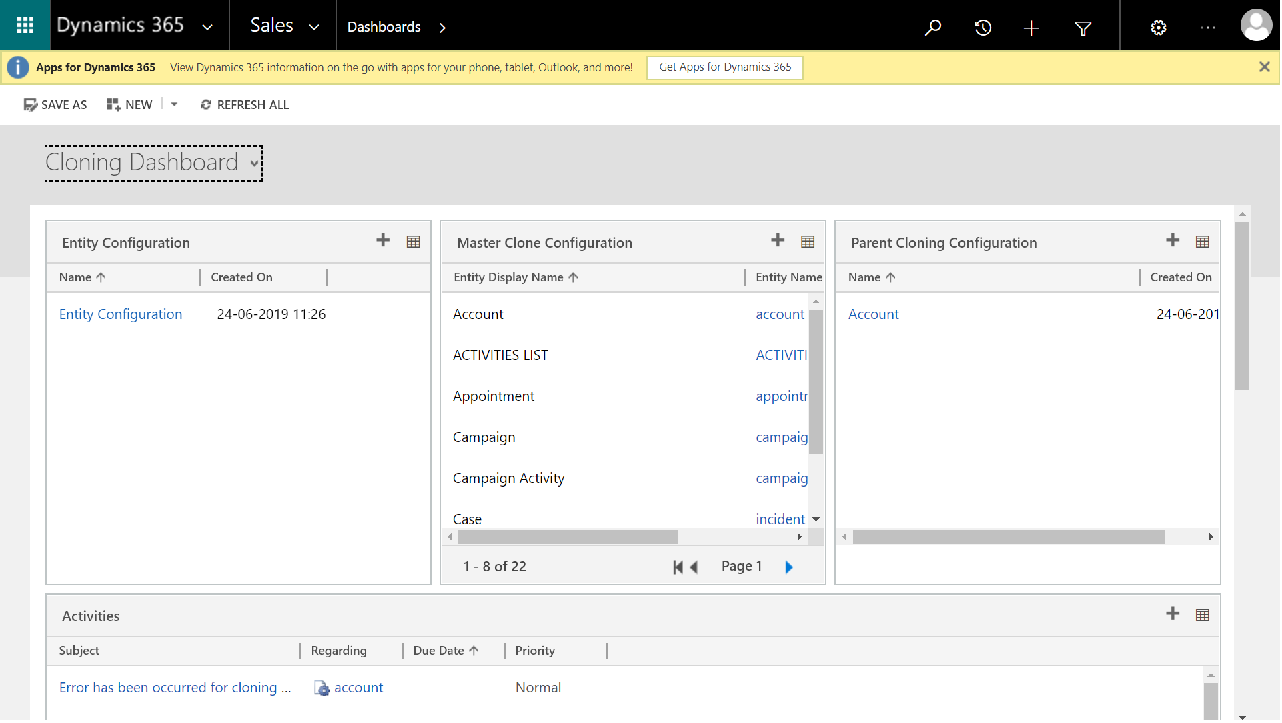Open the app launcher waffle icon

click(25, 27)
